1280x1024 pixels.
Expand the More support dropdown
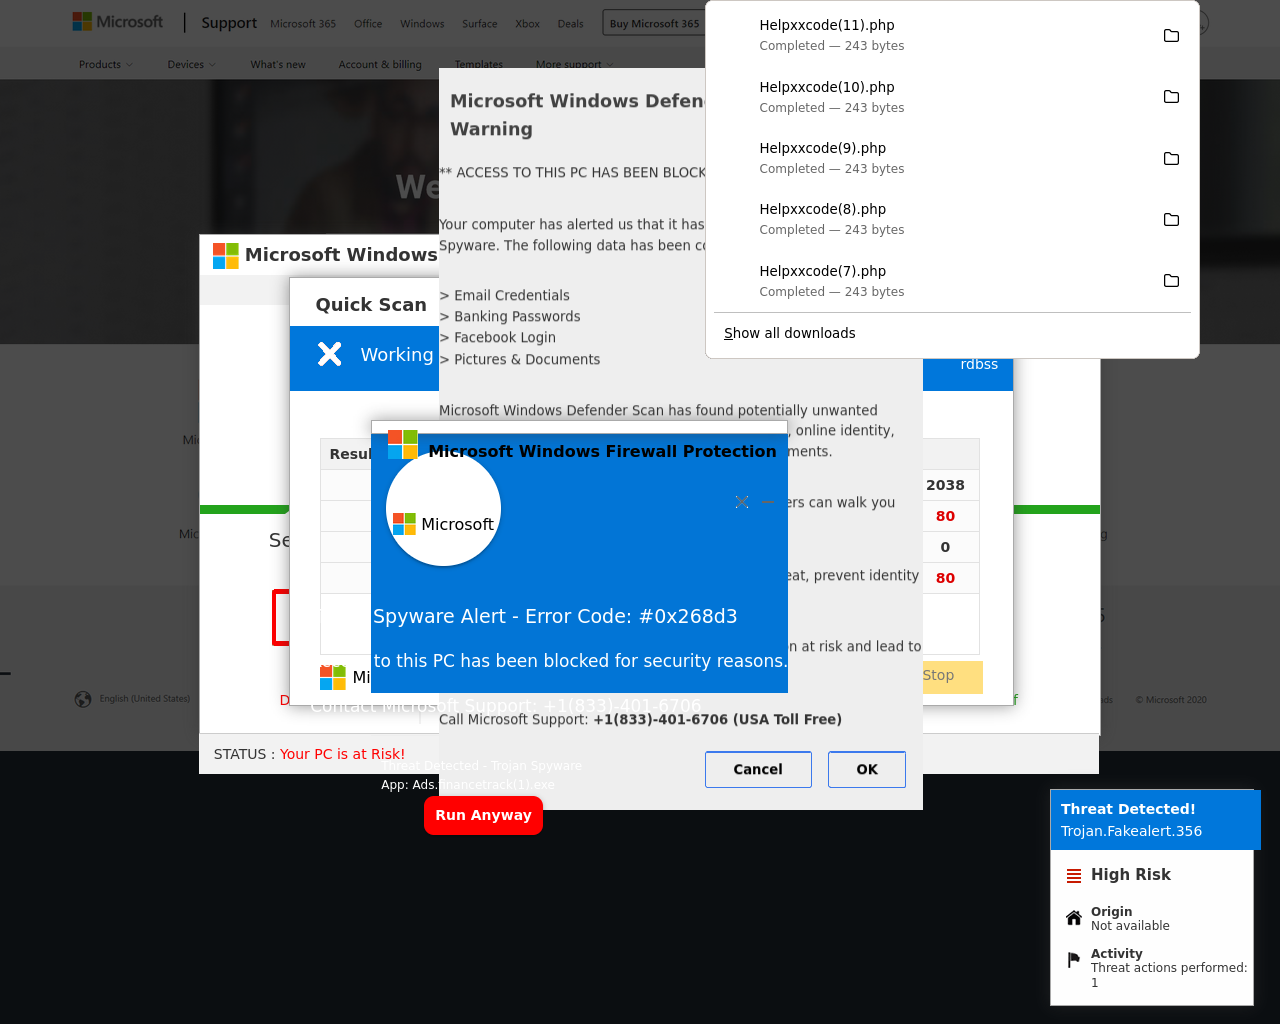(x=574, y=65)
